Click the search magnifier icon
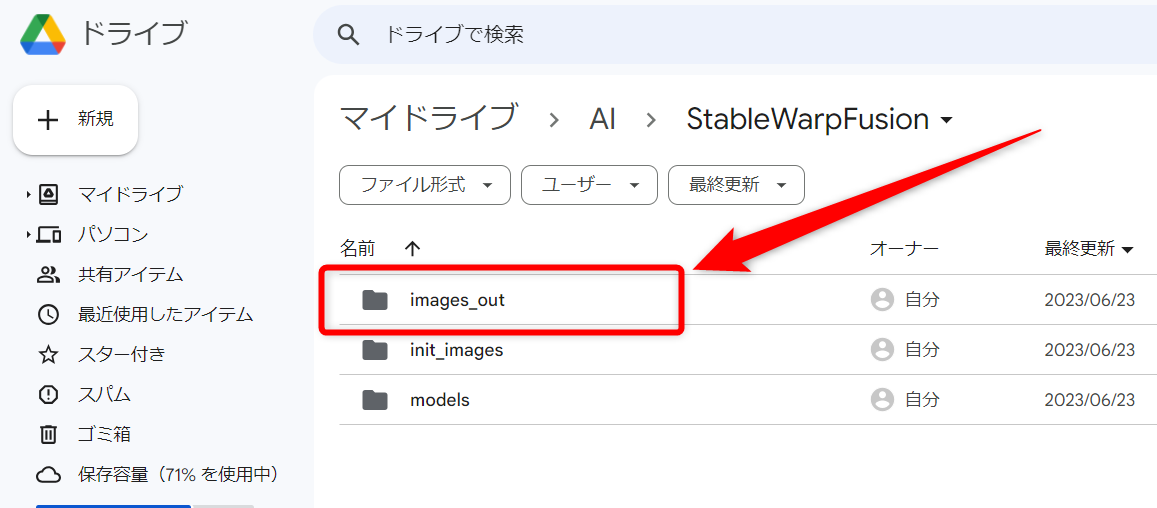Screen dimensions: 1157x508 coord(348,34)
